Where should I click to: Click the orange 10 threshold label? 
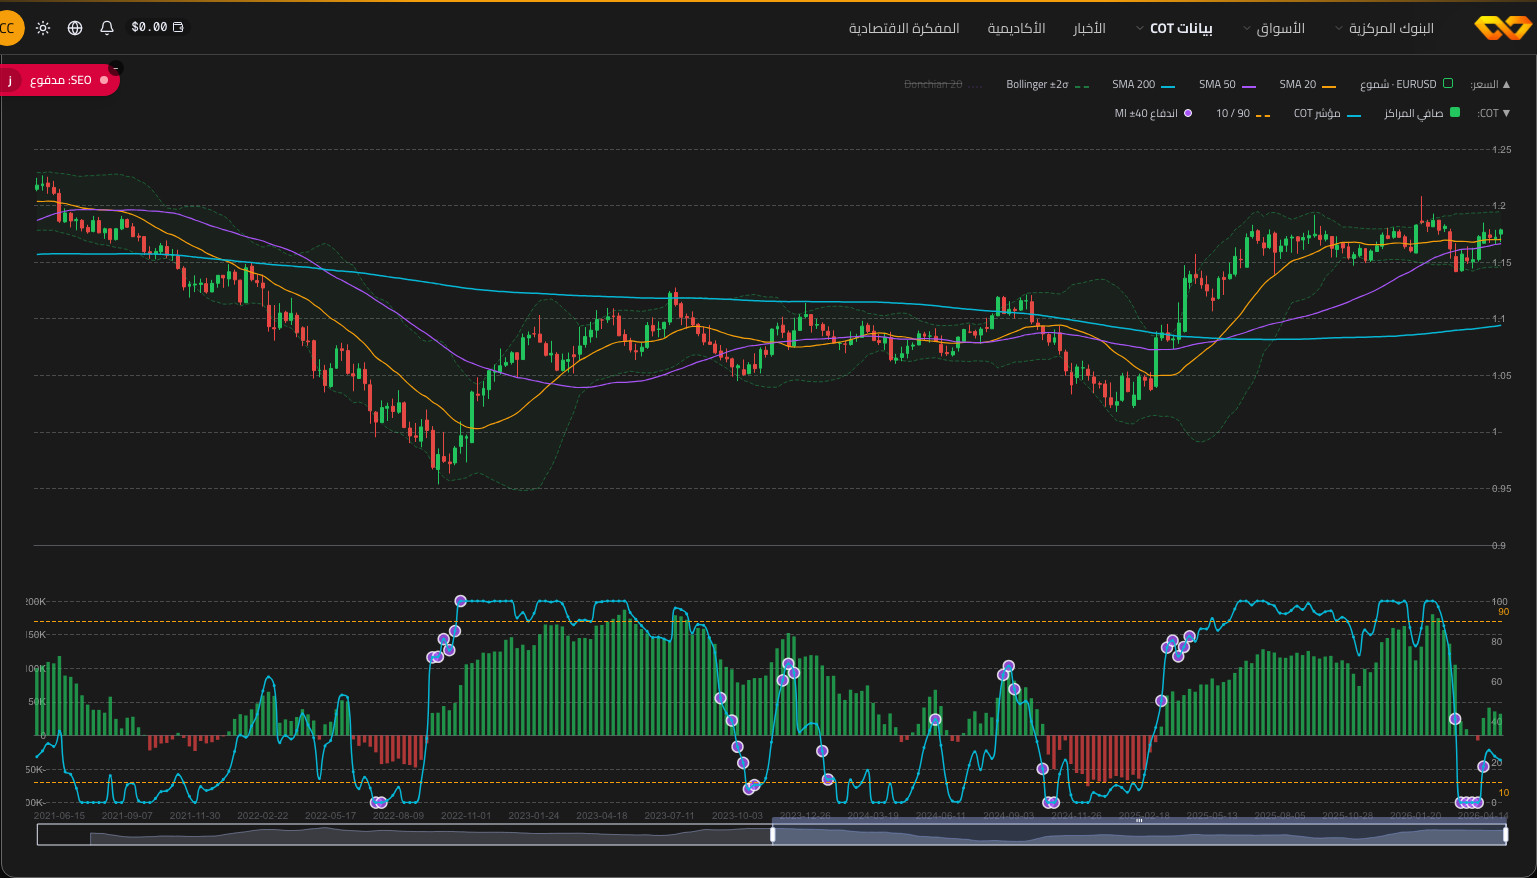tap(1503, 793)
